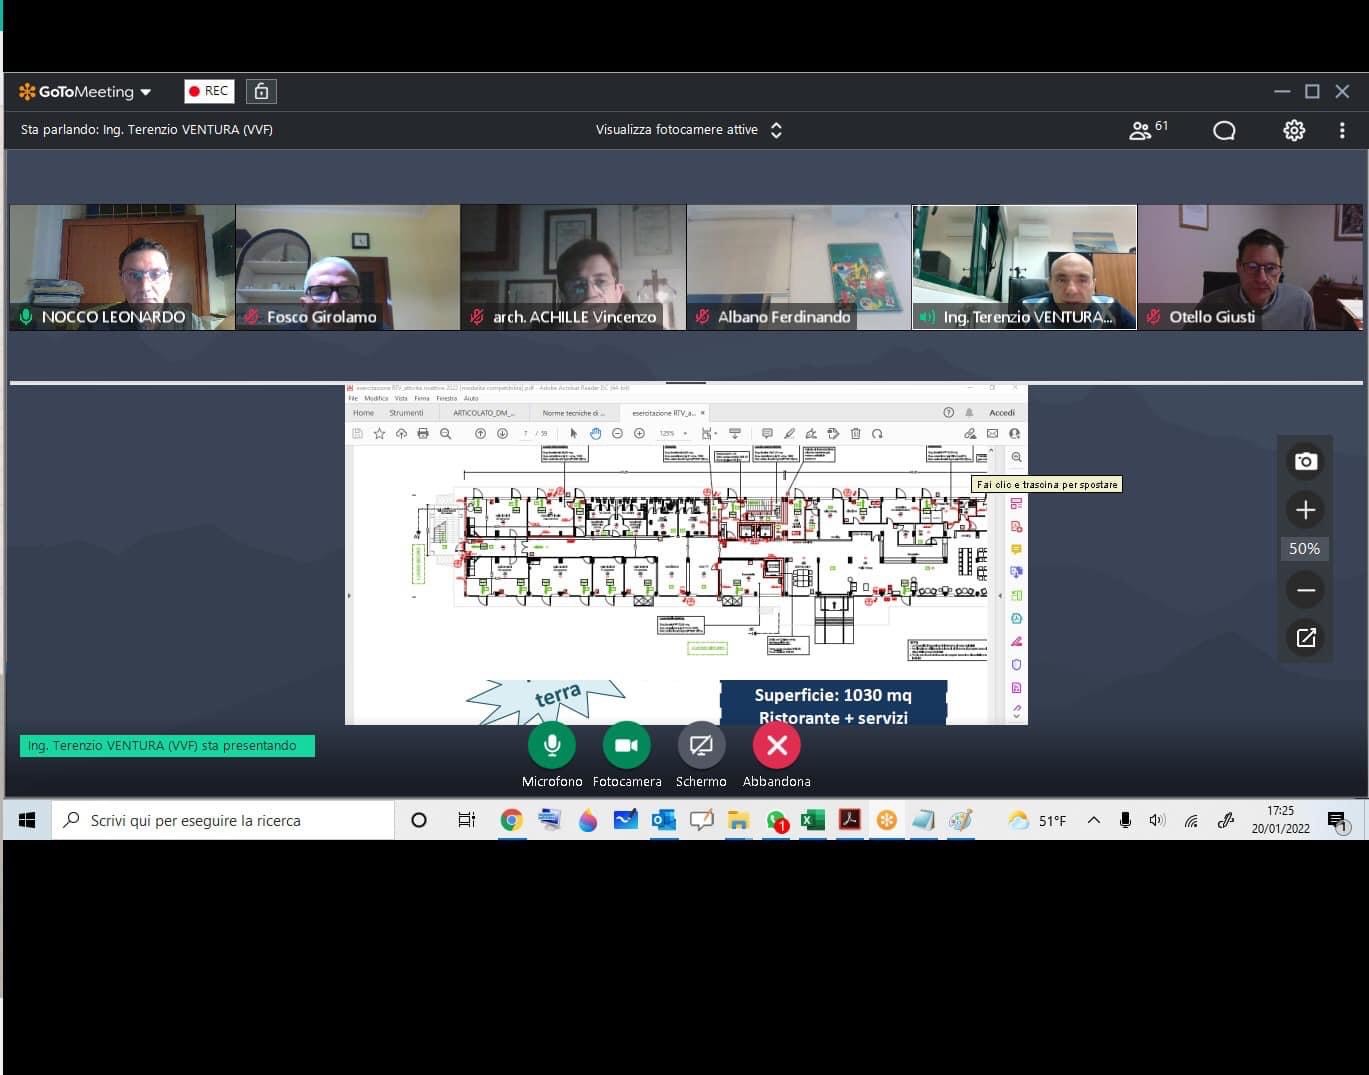
Task: Open Excel from the taskbar
Action: [813, 820]
